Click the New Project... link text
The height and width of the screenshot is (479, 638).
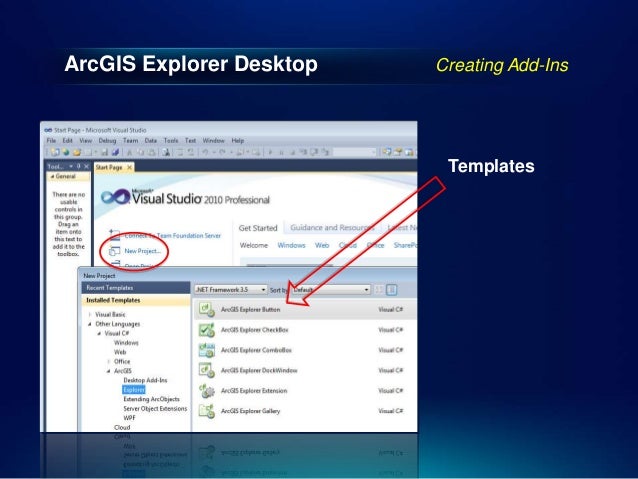coord(142,251)
